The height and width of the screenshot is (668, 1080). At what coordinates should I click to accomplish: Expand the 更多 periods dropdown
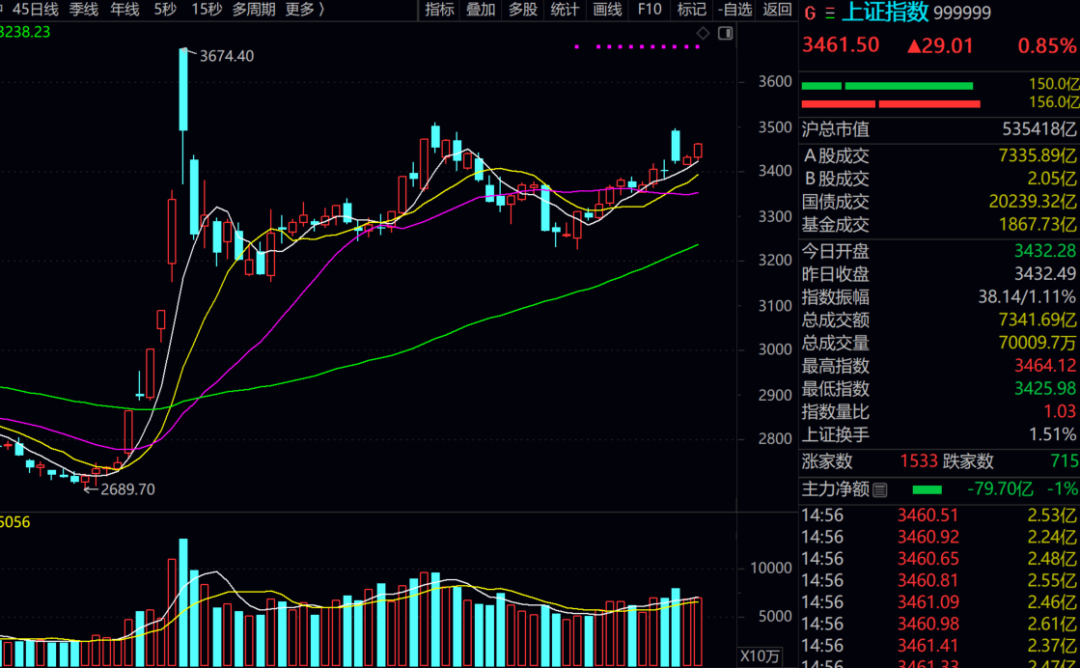tap(305, 10)
